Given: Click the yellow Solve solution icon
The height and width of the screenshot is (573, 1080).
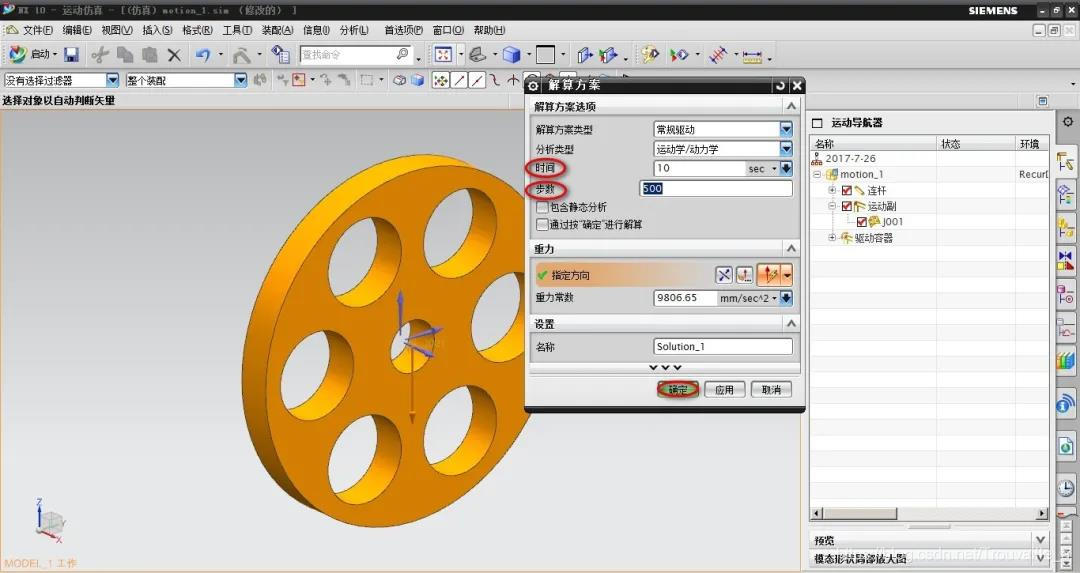Looking at the screenshot, I should pyautogui.click(x=650, y=54).
